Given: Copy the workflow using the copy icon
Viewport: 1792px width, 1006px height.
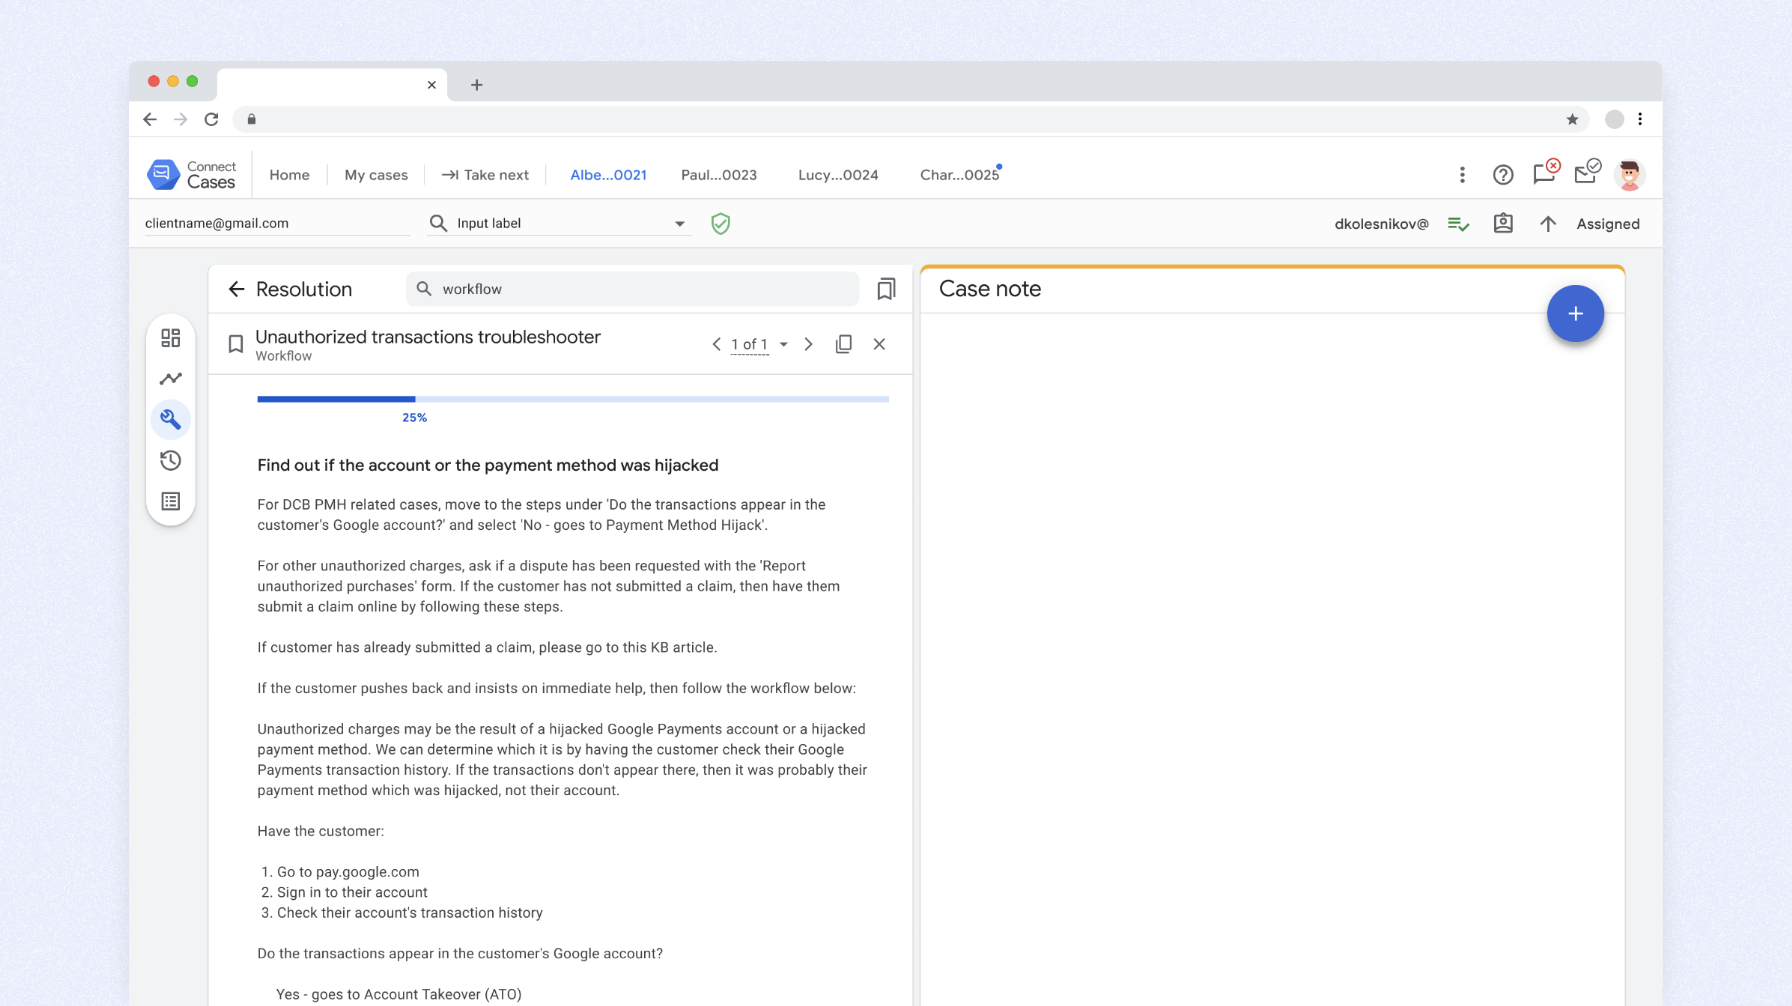Looking at the screenshot, I should tap(844, 344).
